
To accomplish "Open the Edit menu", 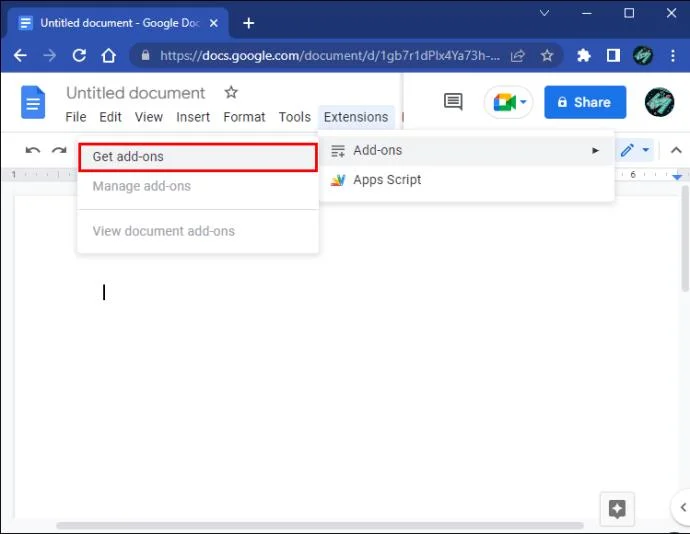I will 110,117.
